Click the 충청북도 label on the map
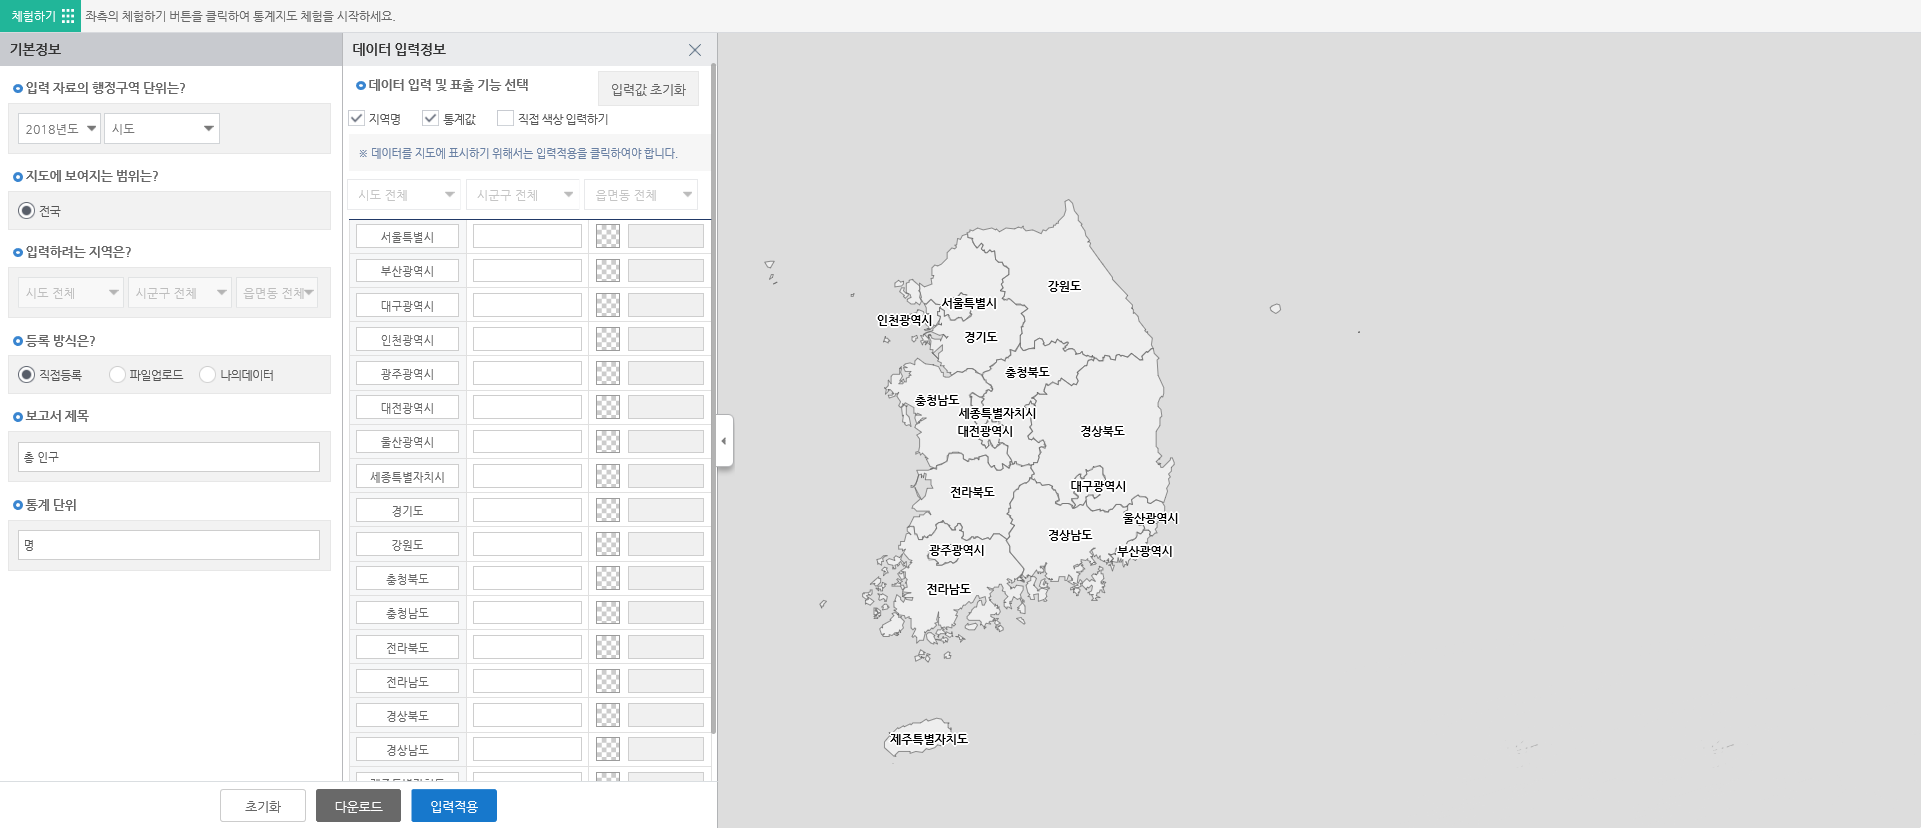1921x828 pixels. pyautogui.click(x=1027, y=372)
